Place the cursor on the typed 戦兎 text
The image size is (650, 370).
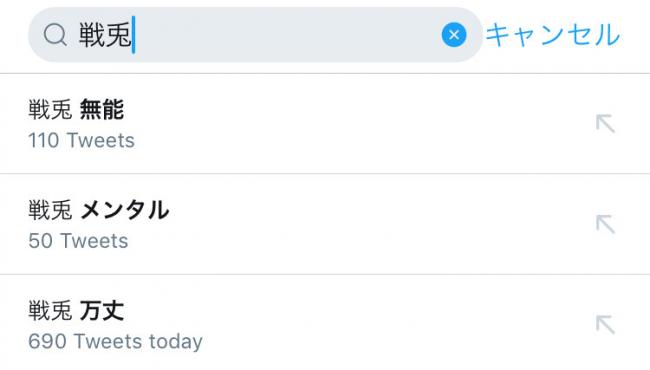pos(105,35)
